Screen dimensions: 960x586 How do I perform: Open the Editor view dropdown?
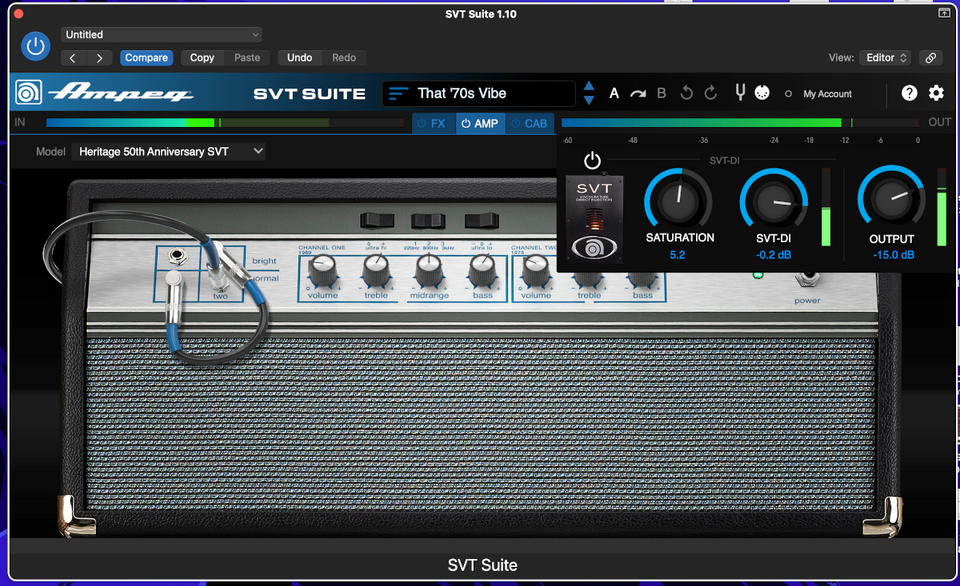click(885, 58)
